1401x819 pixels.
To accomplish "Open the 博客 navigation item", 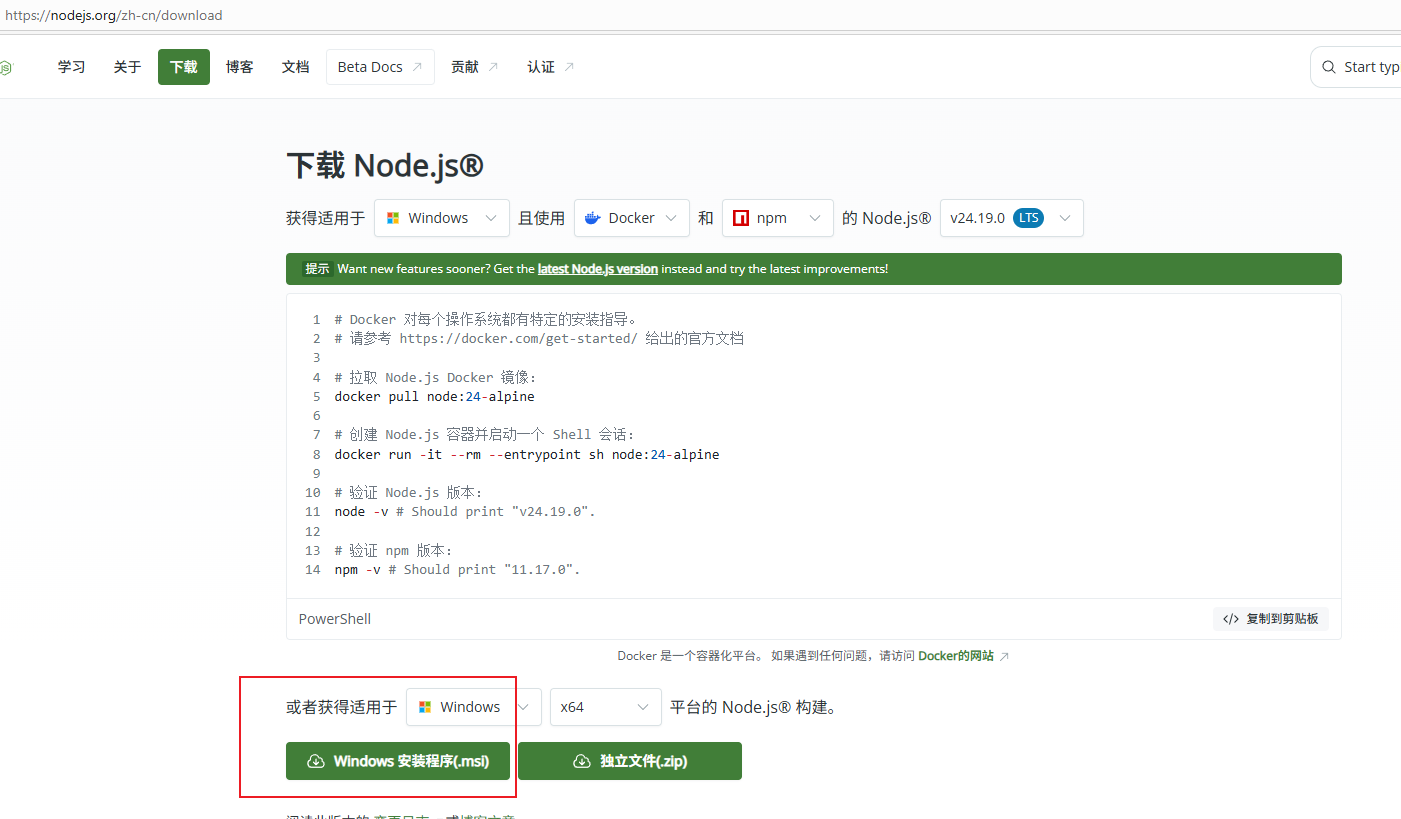I will click(240, 67).
